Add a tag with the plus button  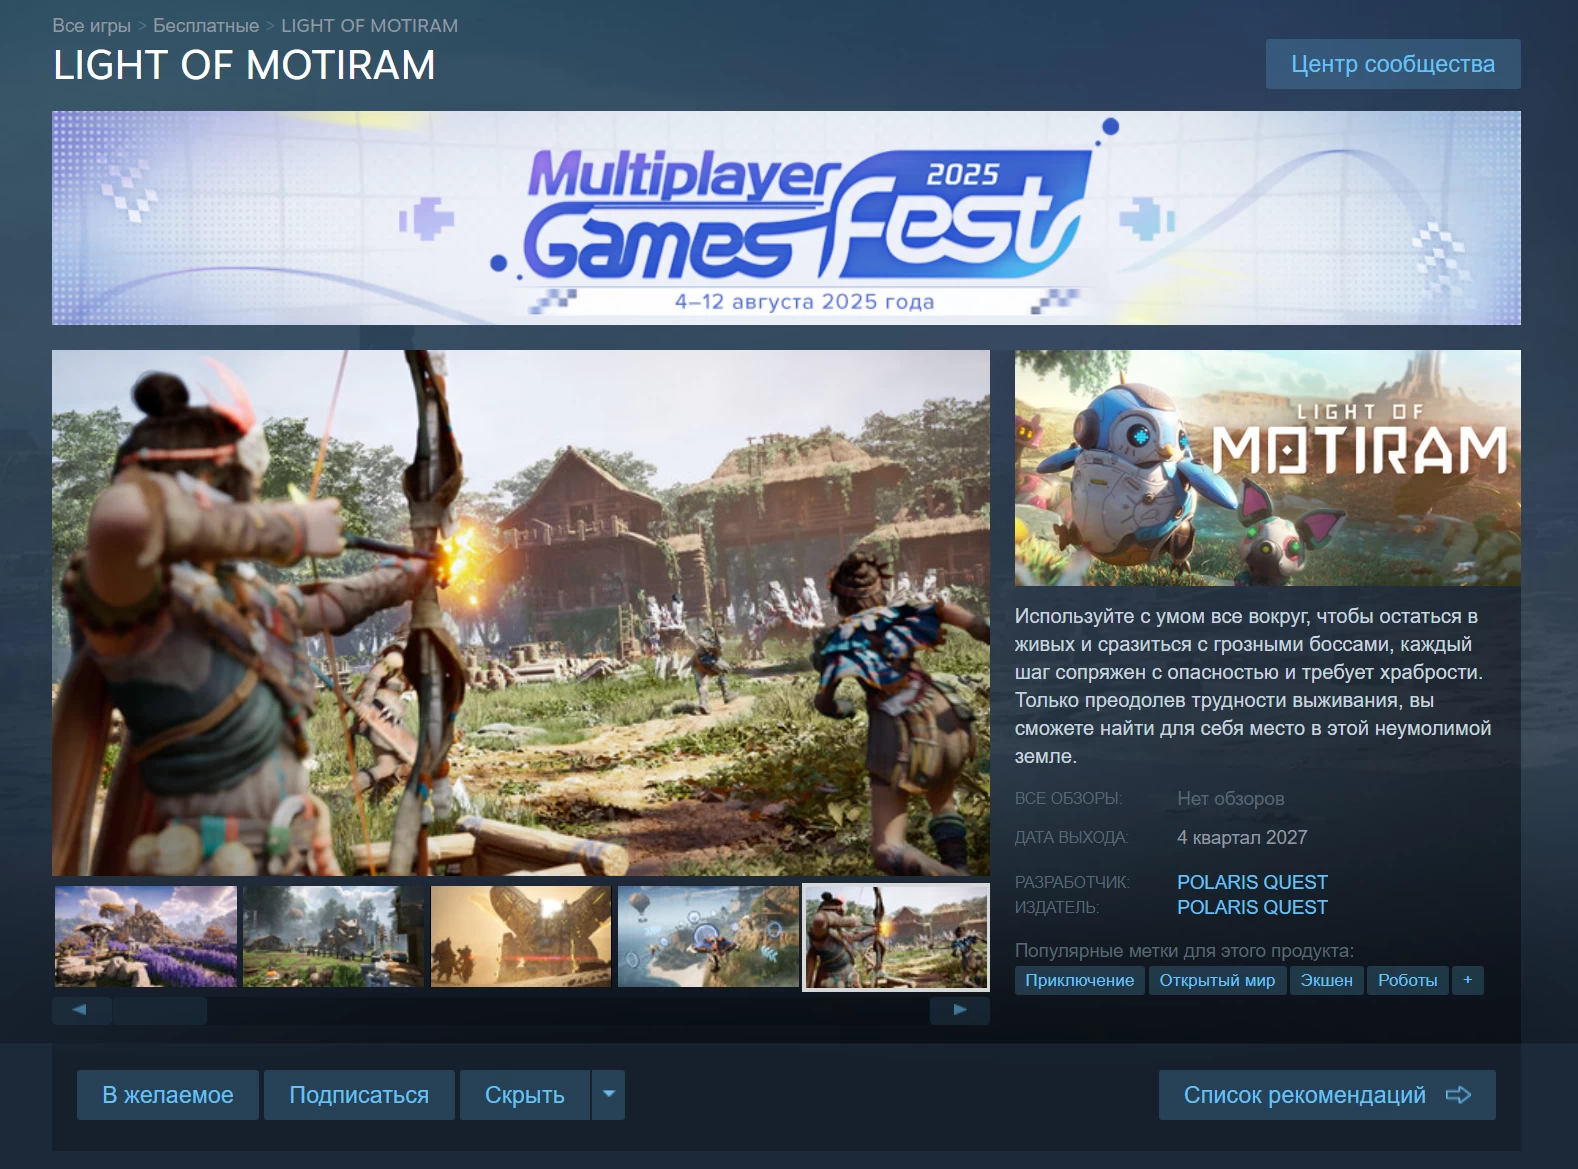click(x=1468, y=980)
